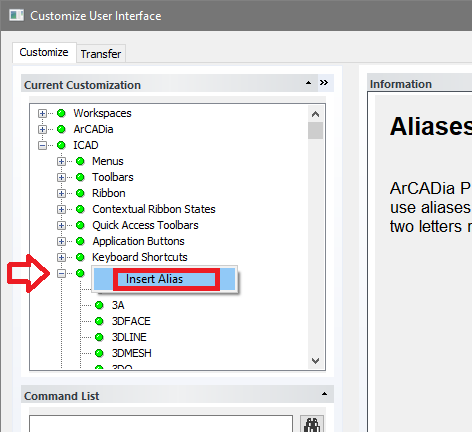Expand the Menus node
Viewport: 472px width, 432px height.
(x=61, y=161)
